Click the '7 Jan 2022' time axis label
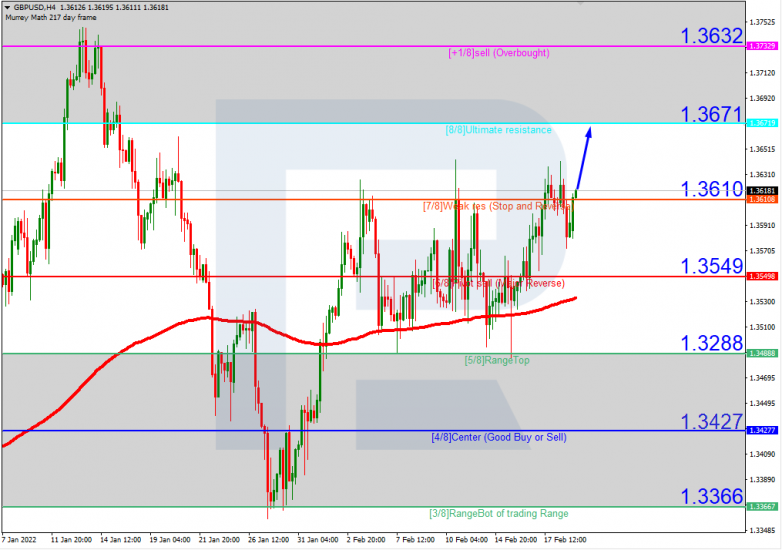782x550 pixels. pyautogui.click(x=19, y=540)
